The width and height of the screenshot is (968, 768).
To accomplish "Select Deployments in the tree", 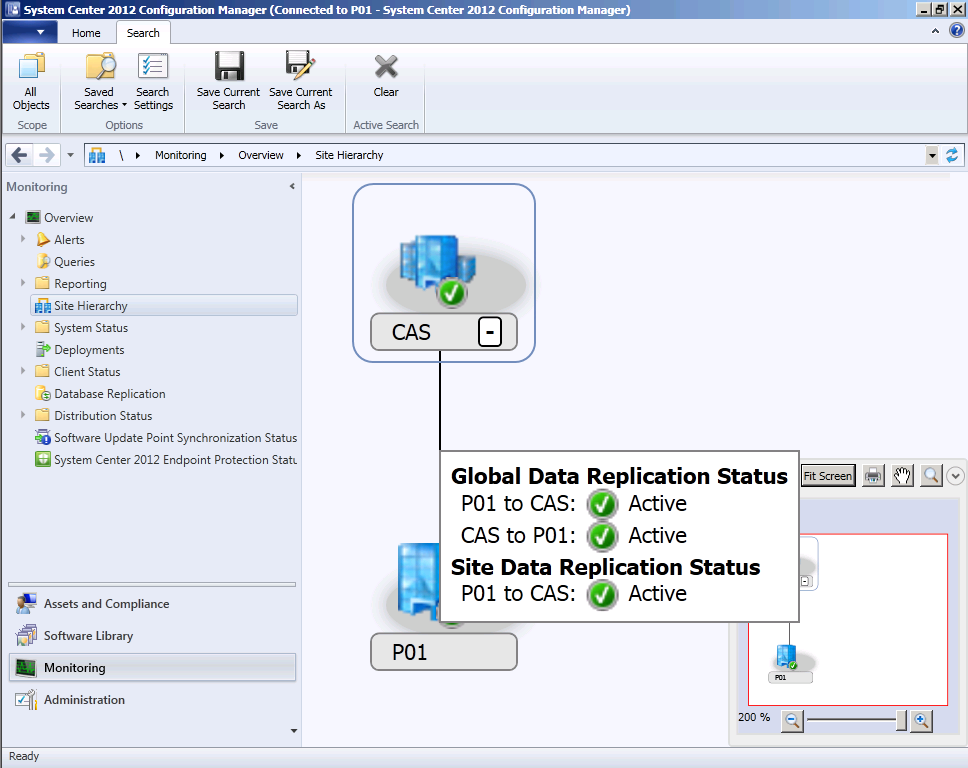I will [x=89, y=350].
